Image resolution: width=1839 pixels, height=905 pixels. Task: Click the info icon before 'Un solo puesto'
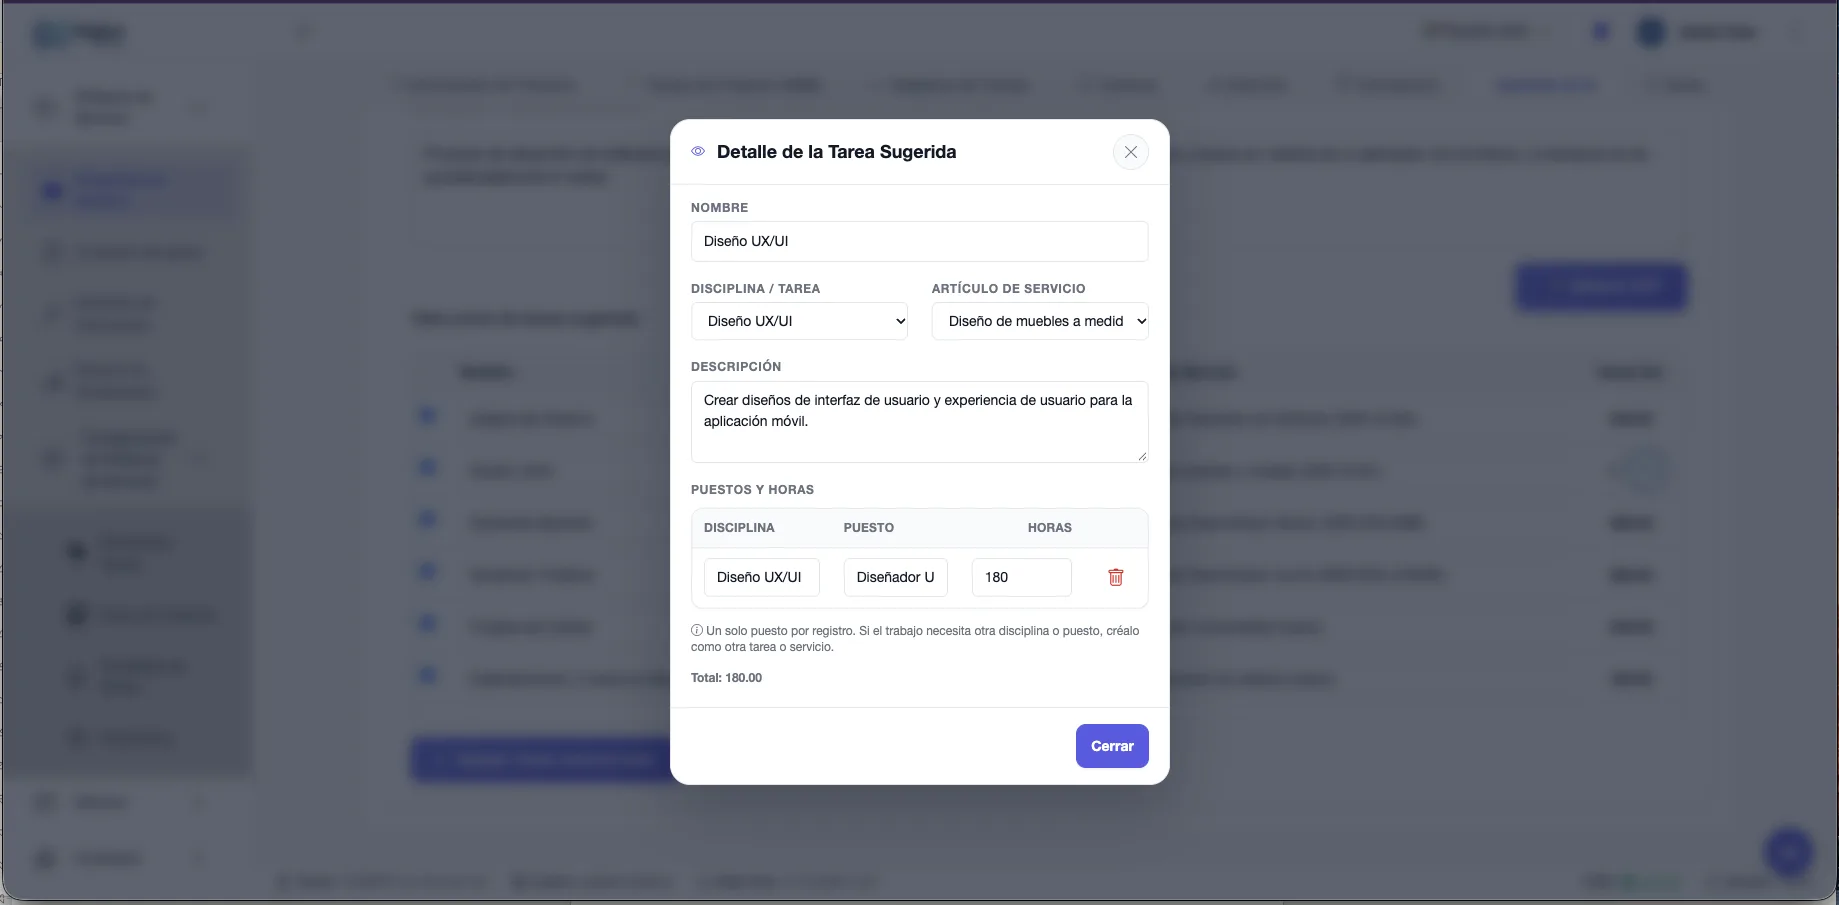[x=697, y=631]
